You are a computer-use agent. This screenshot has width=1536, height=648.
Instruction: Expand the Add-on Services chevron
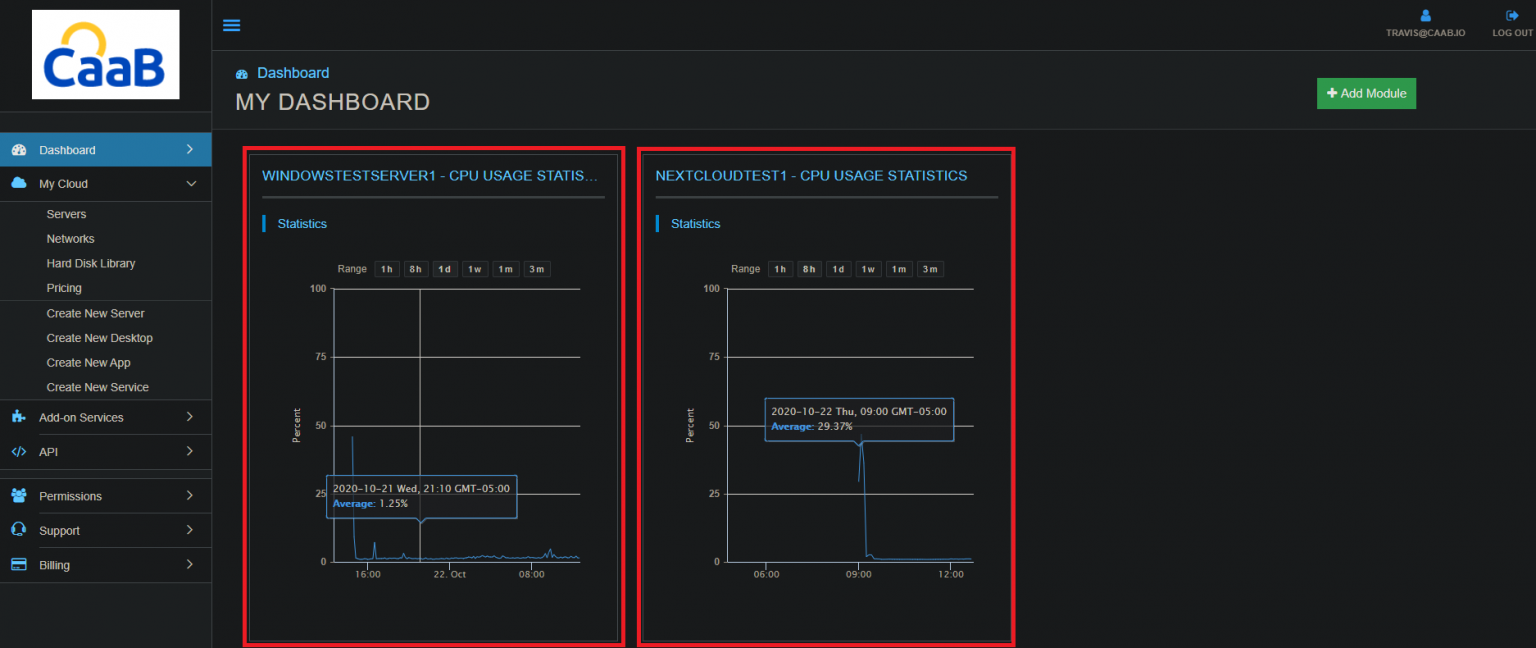pos(190,417)
